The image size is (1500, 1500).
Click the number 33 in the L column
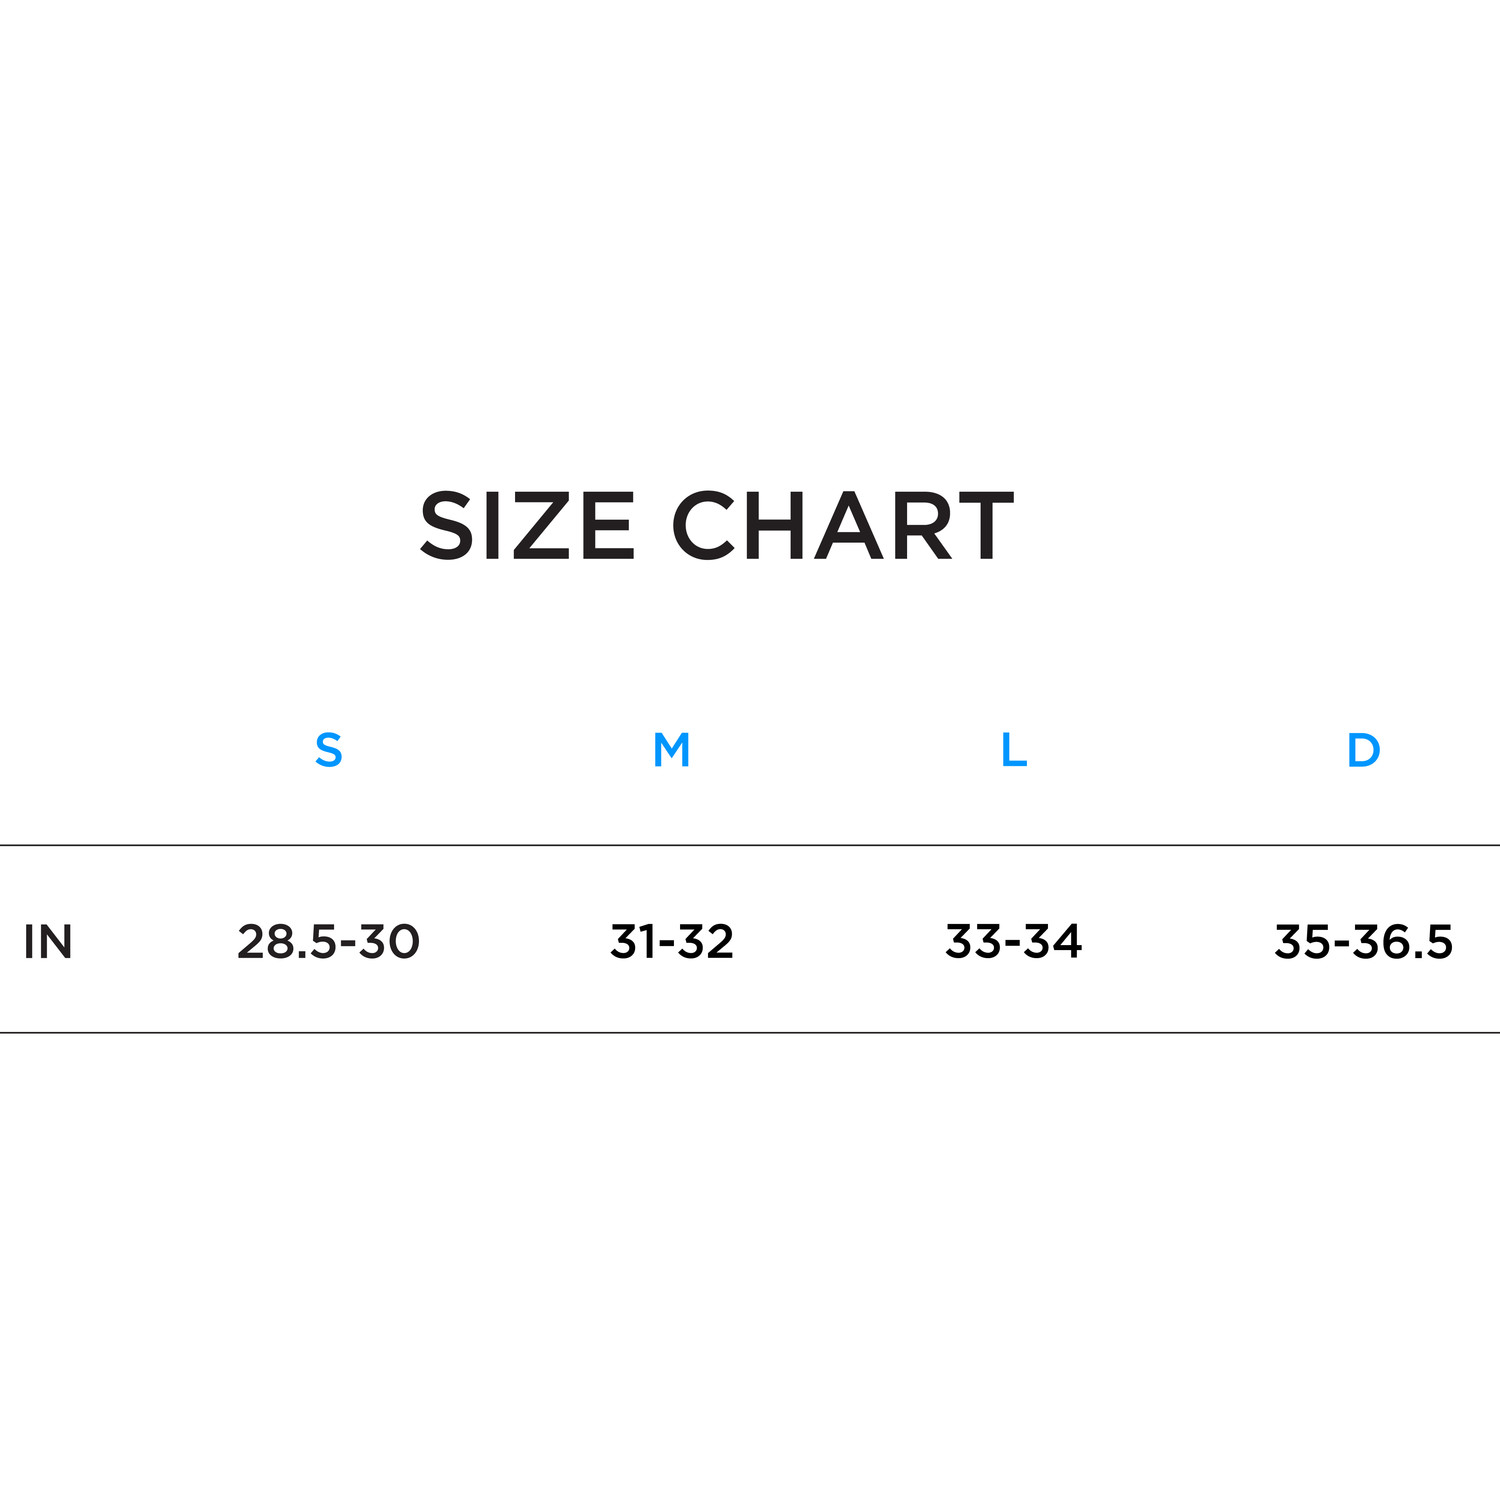coord(974,942)
